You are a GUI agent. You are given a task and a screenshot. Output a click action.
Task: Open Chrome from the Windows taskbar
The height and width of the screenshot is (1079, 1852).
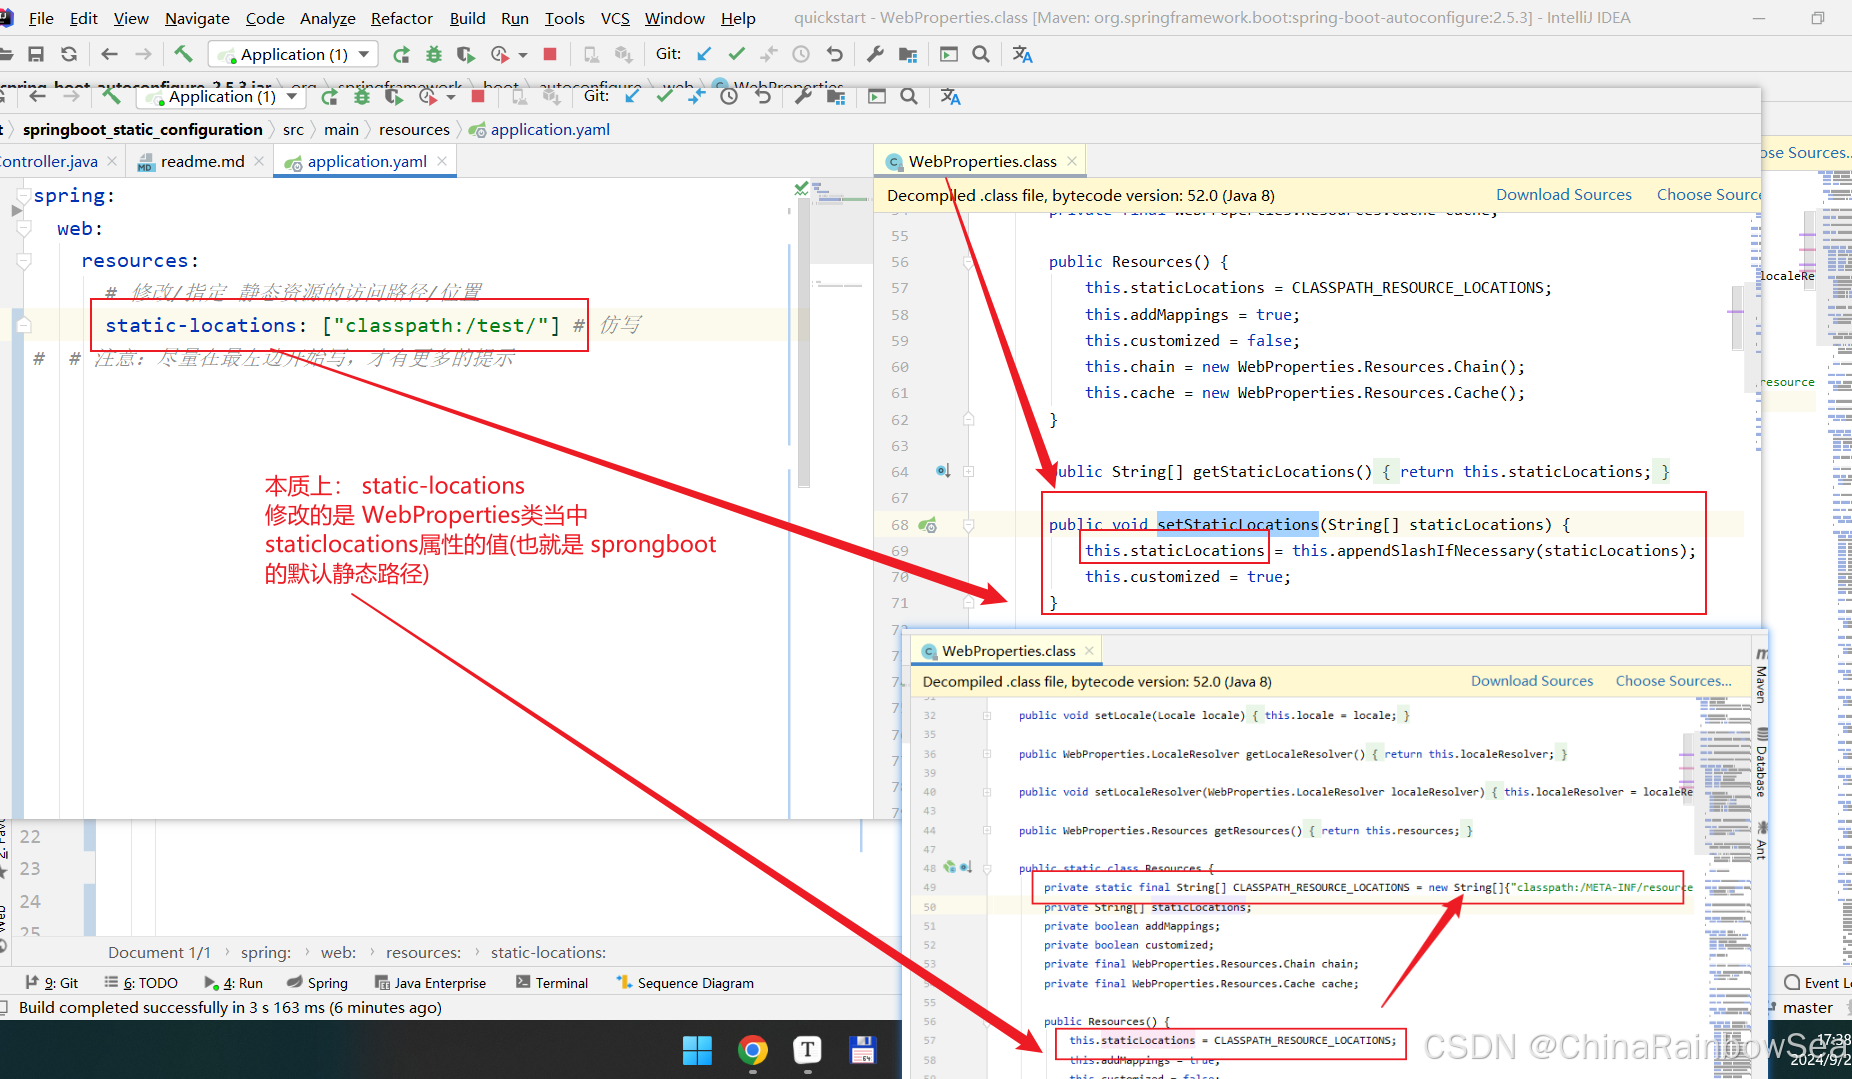click(752, 1049)
